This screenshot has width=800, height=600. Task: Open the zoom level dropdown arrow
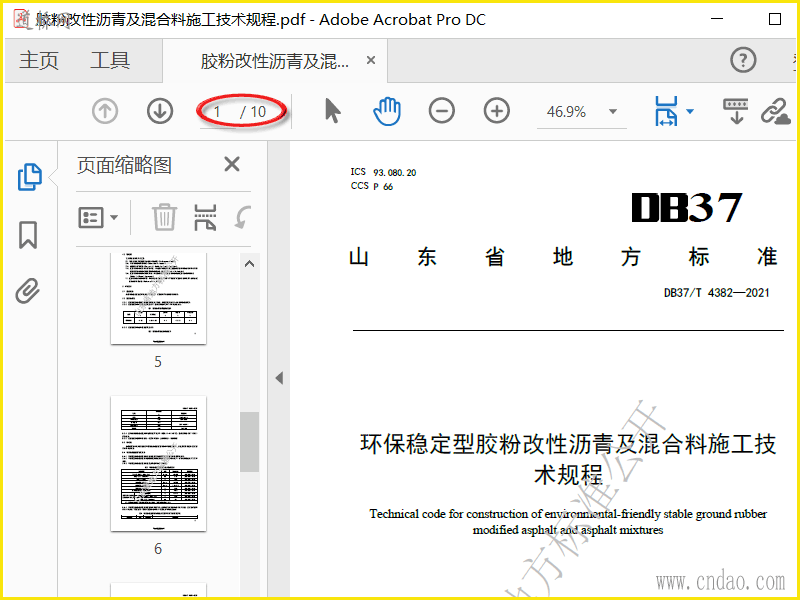coord(613,111)
